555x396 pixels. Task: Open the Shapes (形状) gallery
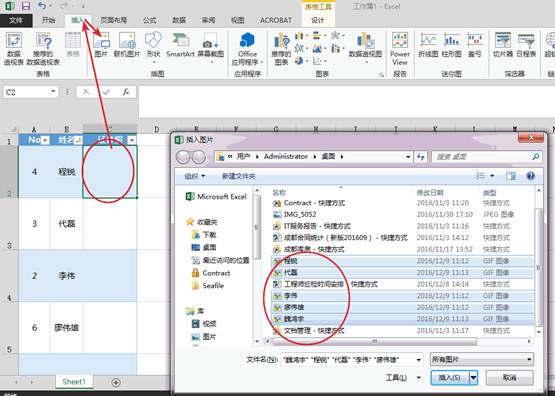[x=153, y=48]
